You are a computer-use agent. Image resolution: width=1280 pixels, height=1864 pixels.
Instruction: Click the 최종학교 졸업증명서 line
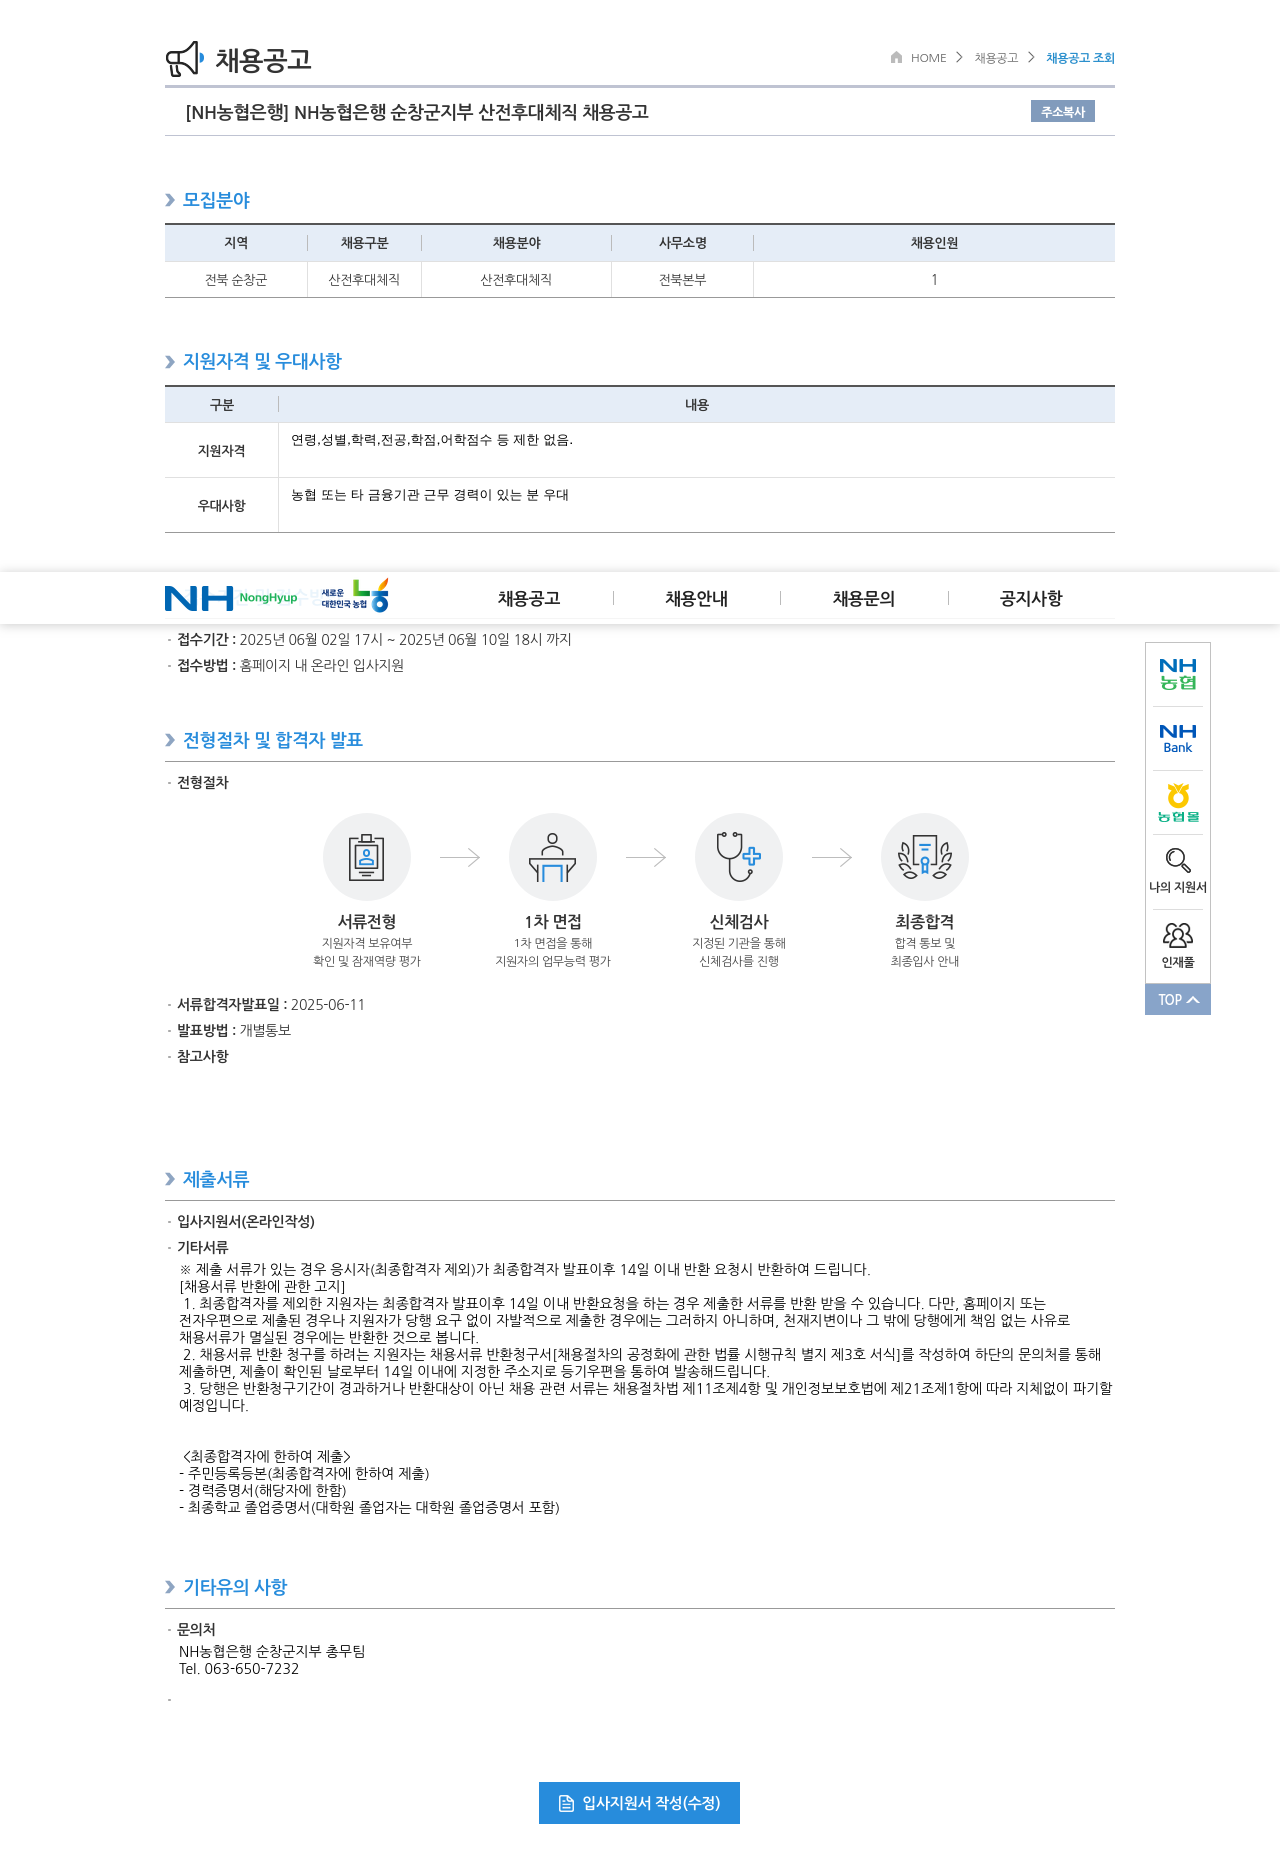pyautogui.click(x=369, y=1508)
